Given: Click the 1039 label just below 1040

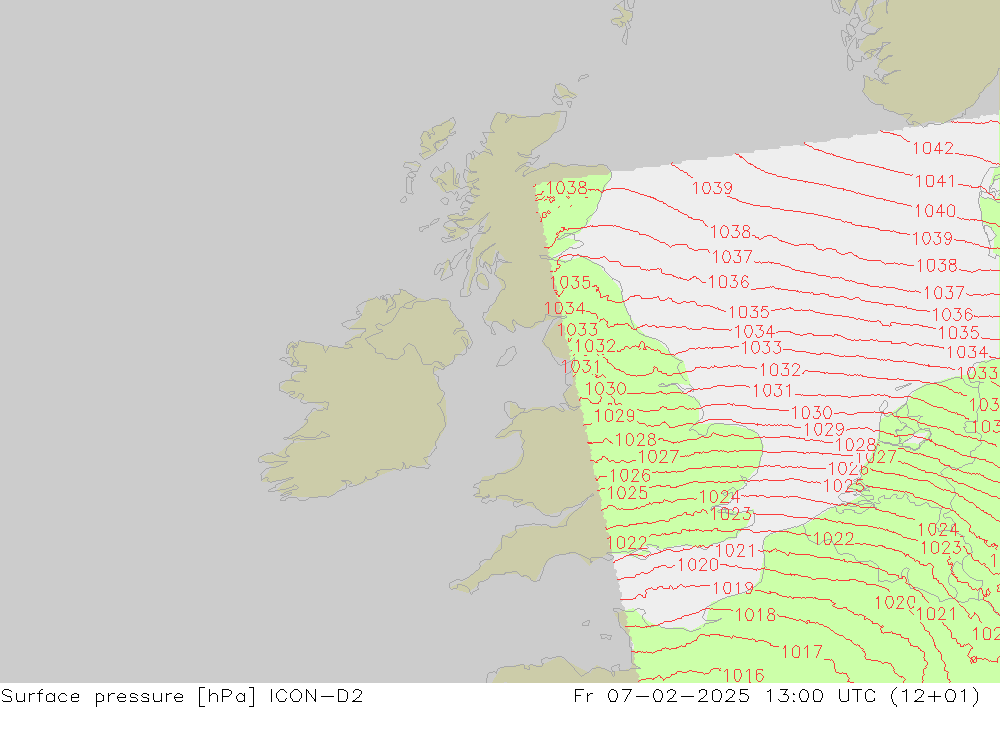Looking at the screenshot, I should point(932,239).
